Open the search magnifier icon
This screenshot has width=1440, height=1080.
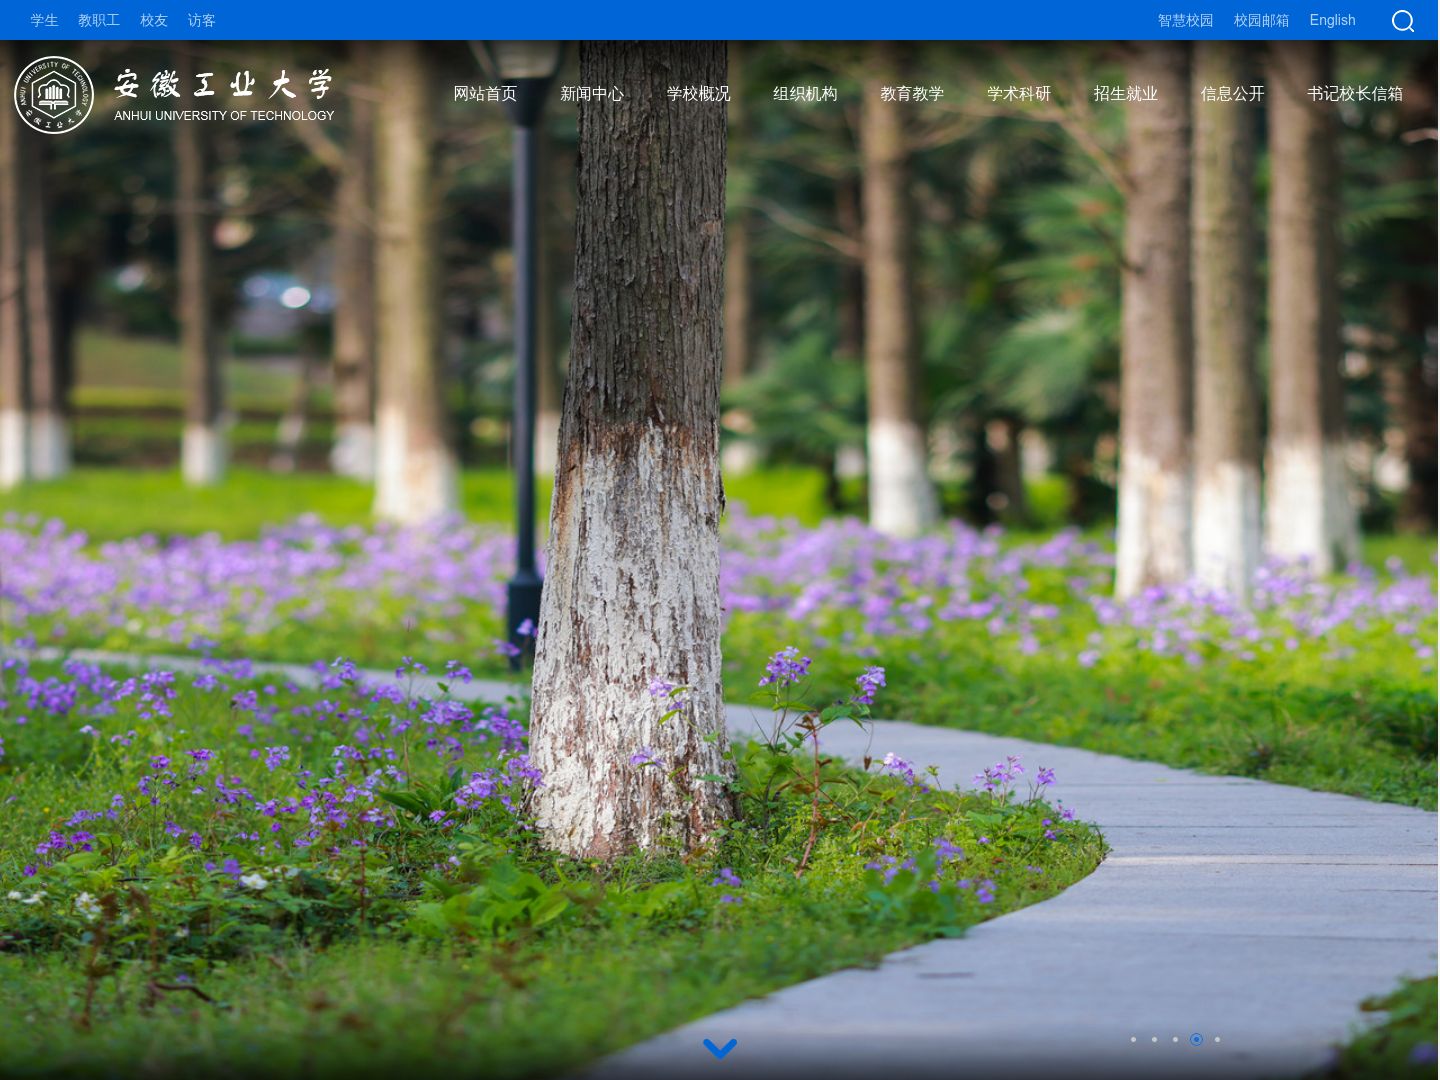[1403, 21]
